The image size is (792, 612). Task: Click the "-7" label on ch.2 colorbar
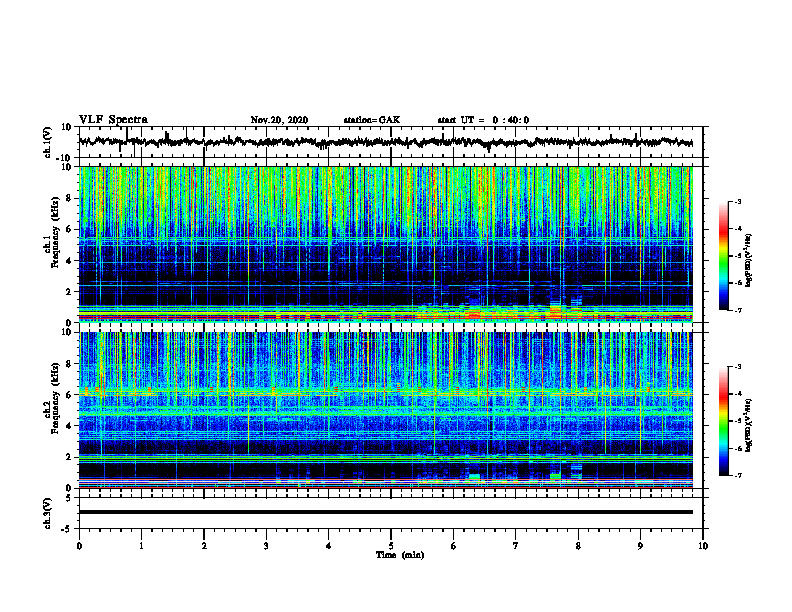pyautogui.click(x=737, y=476)
